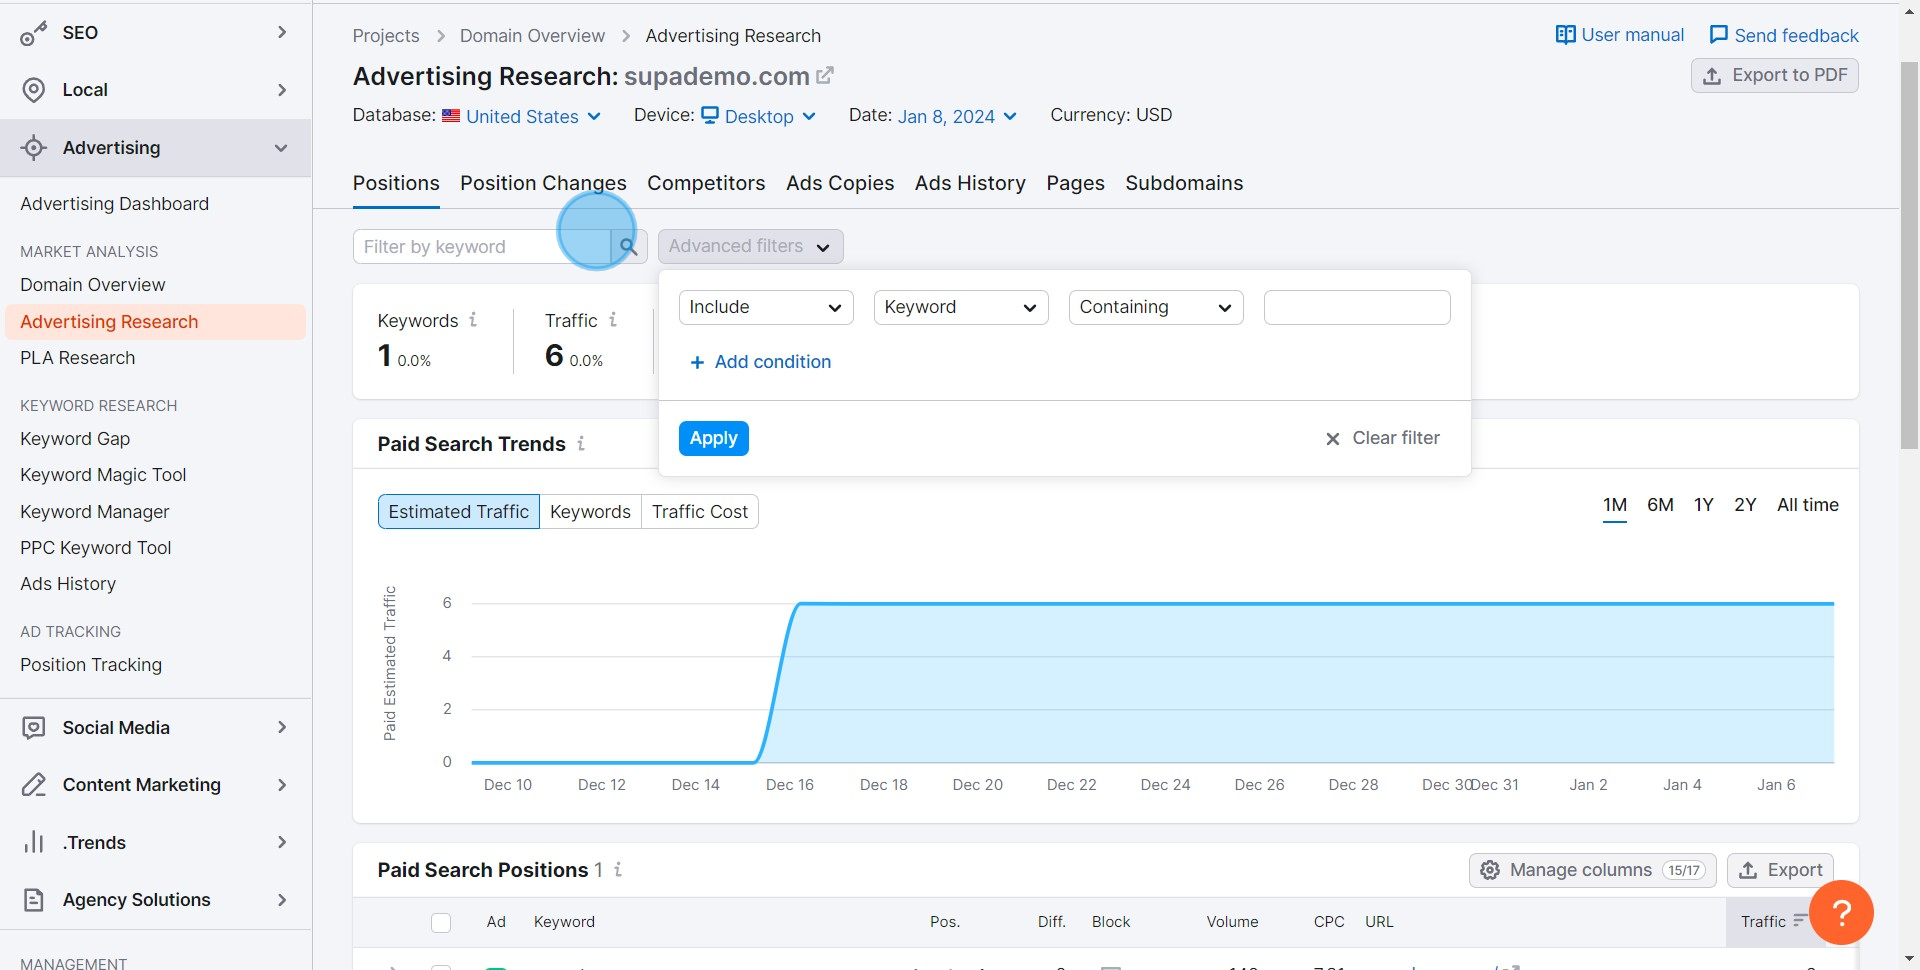Open the Include condition dropdown
1920x970 pixels.
click(x=766, y=307)
